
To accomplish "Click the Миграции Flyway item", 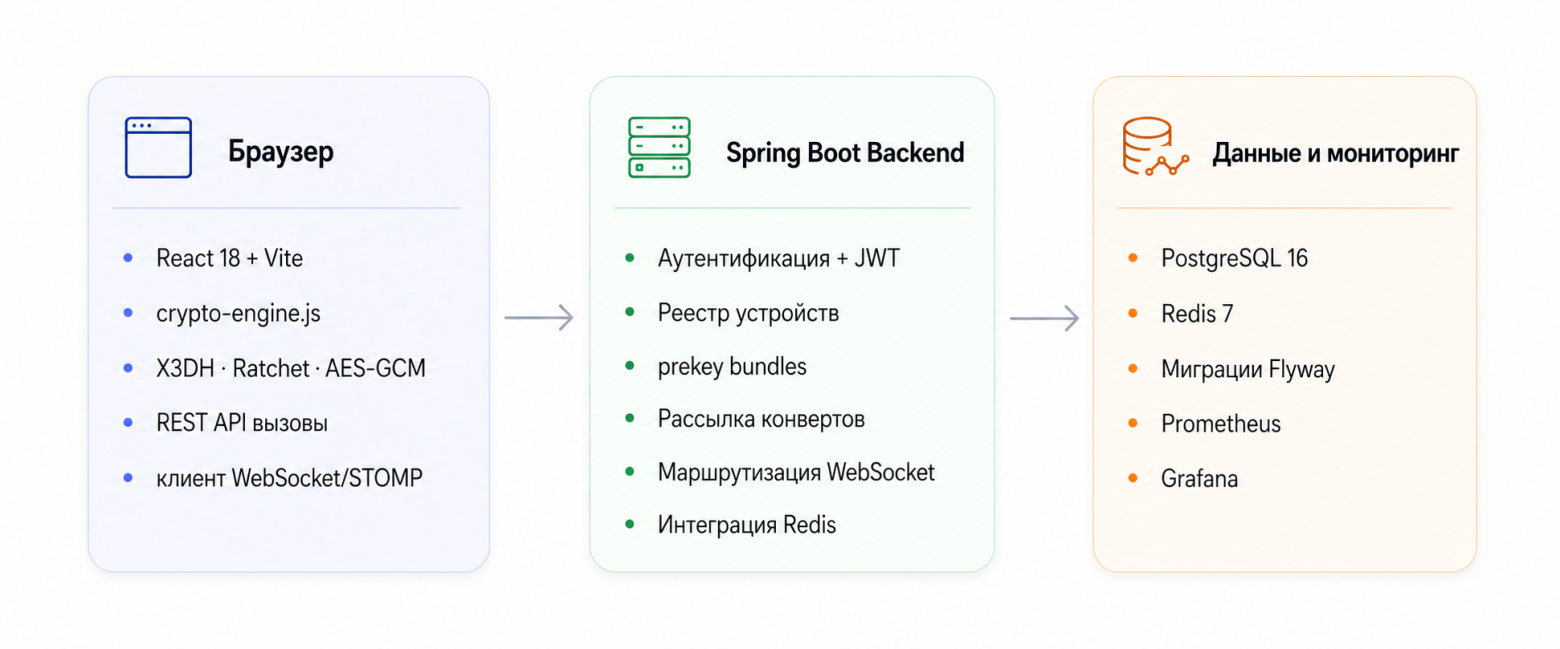I will click(1248, 369).
